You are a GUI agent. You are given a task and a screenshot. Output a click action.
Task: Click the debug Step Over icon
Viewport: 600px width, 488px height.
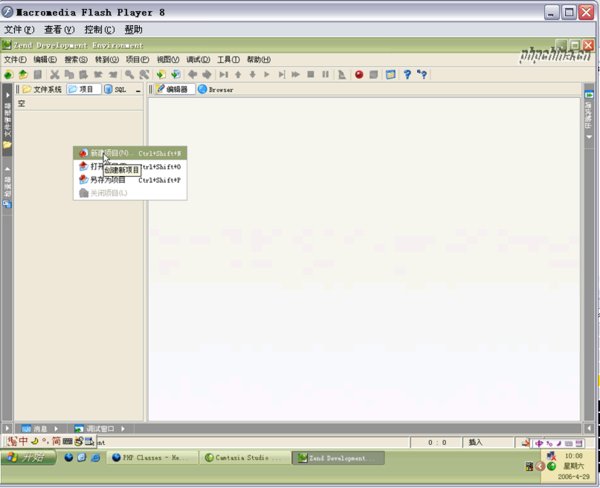224,75
